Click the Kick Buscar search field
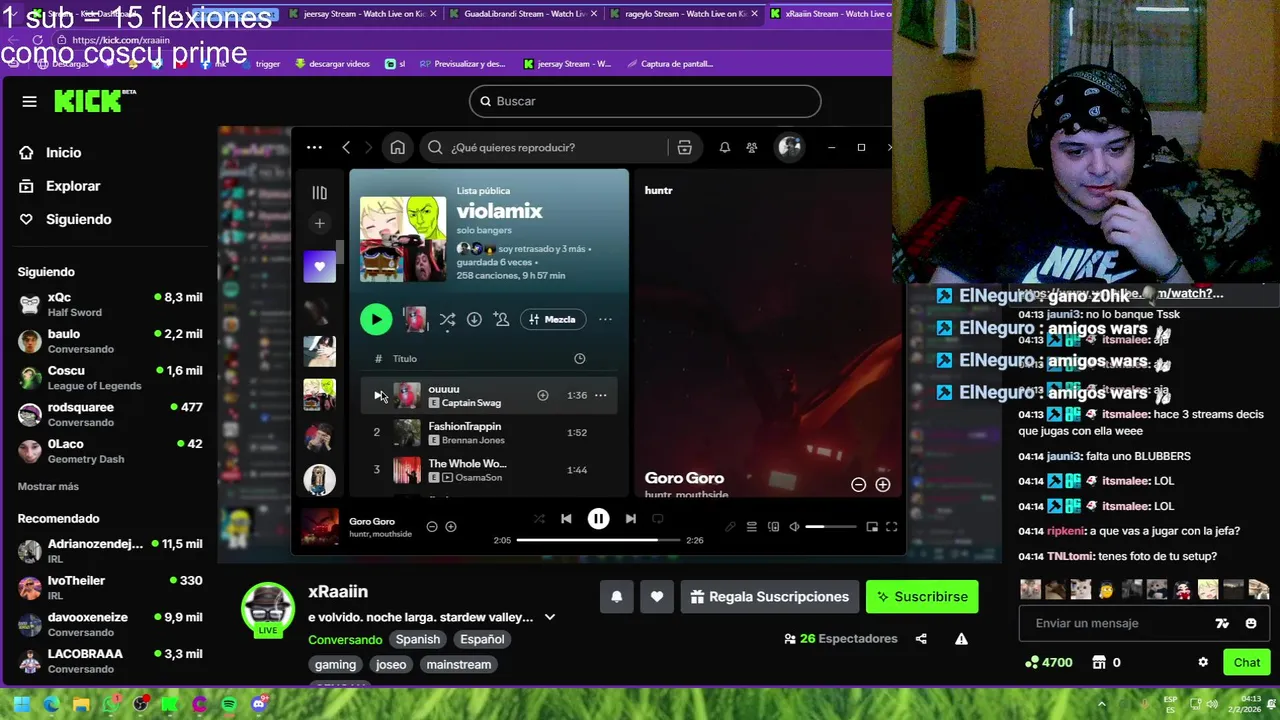Image resolution: width=1280 pixels, height=720 pixels. point(645,101)
